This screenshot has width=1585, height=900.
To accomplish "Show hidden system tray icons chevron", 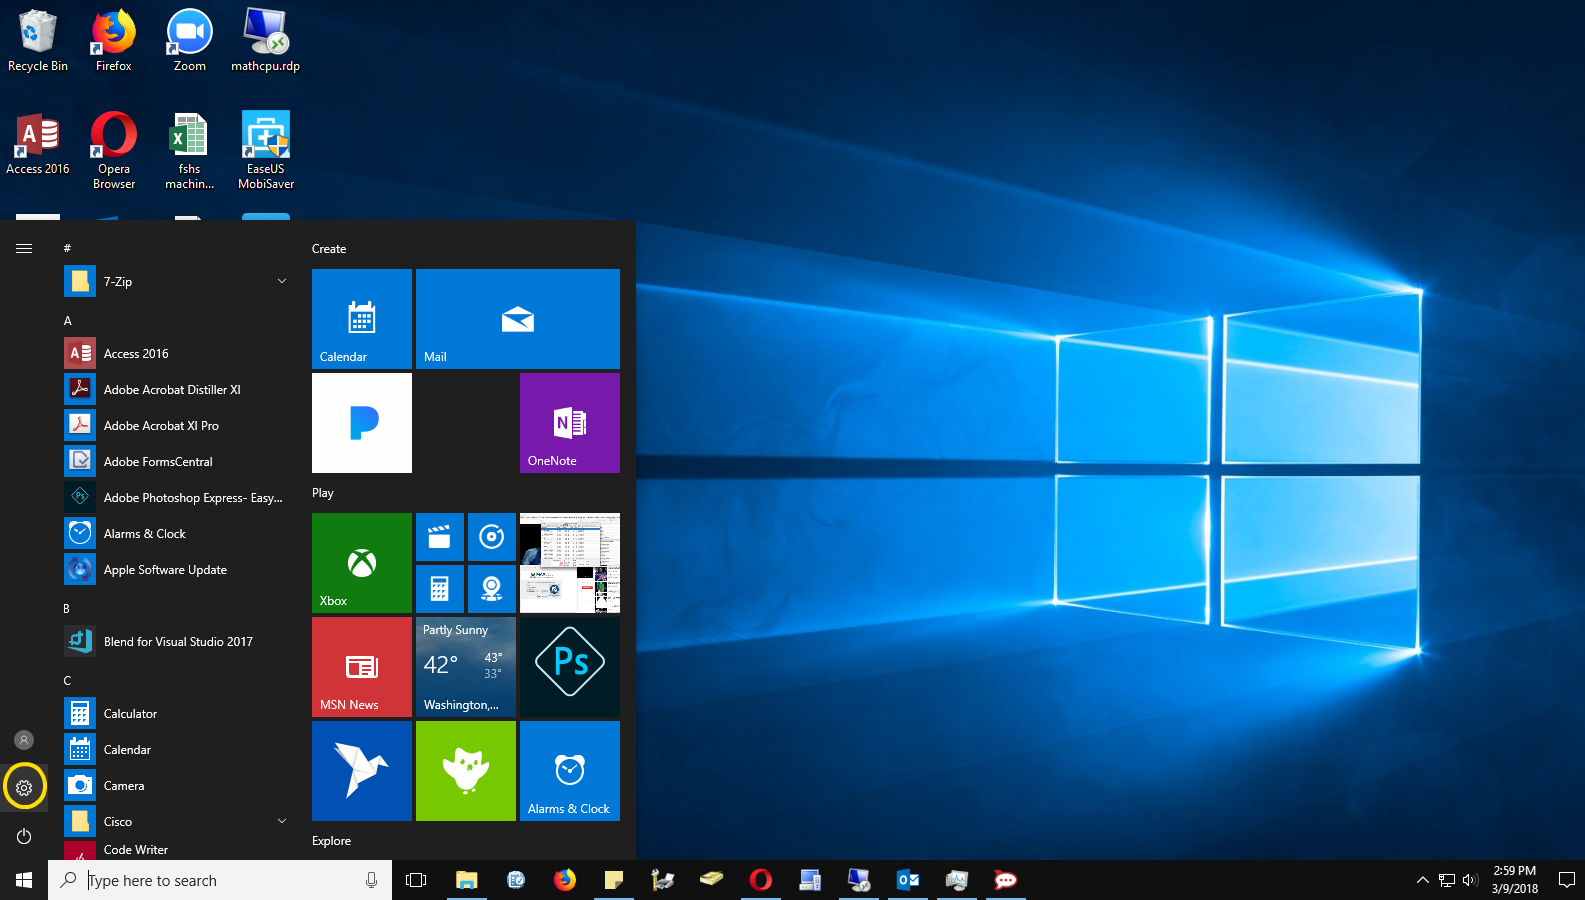I will click(x=1422, y=880).
